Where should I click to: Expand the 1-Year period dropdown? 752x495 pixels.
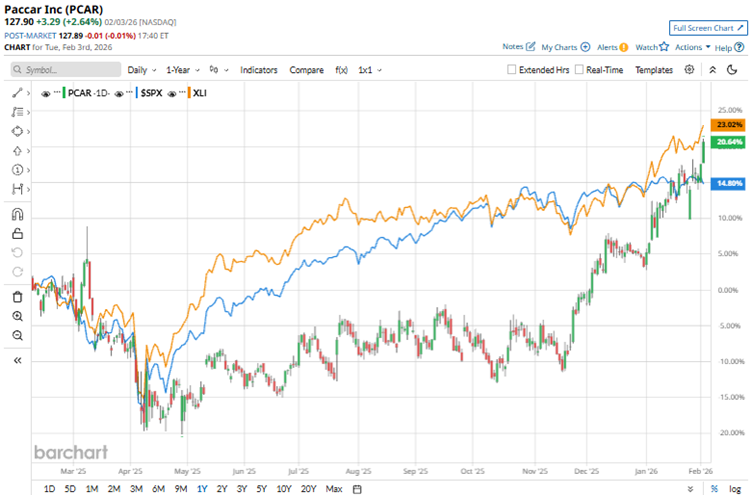pos(183,70)
